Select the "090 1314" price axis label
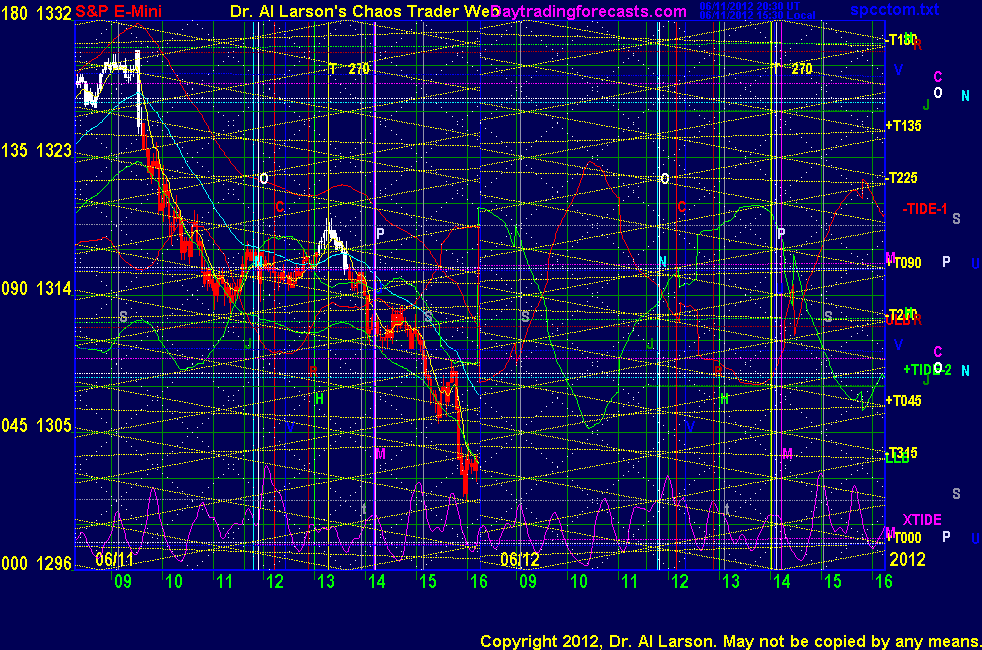Screen dimensions: 982x650 pos(36,288)
